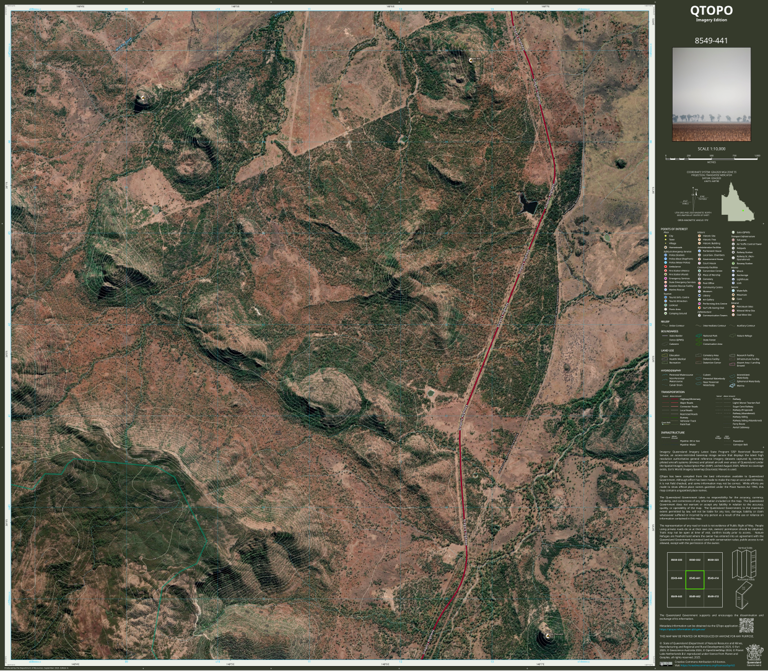Click the Communication Towers legend icon

click(699, 315)
